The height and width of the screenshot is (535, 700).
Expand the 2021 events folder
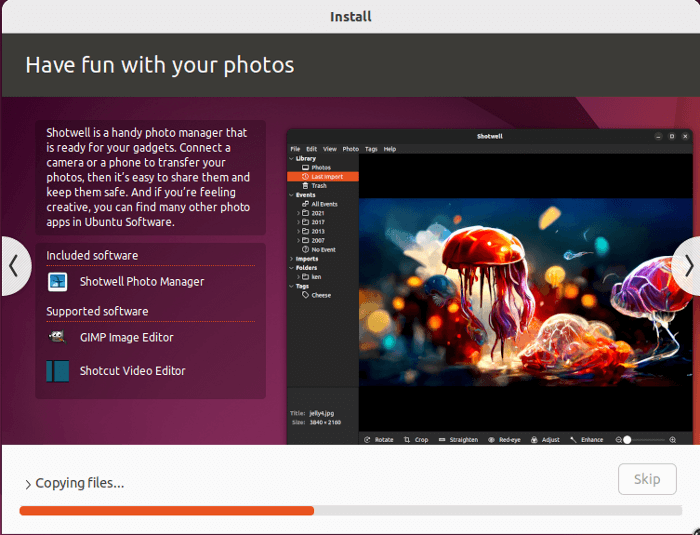coord(298,213)
